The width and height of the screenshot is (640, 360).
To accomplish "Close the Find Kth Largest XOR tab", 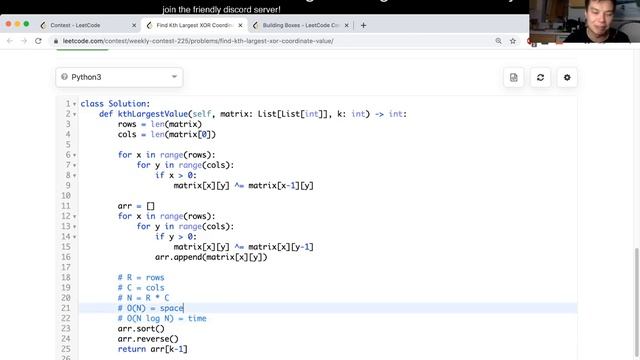I will click(240, 25).
